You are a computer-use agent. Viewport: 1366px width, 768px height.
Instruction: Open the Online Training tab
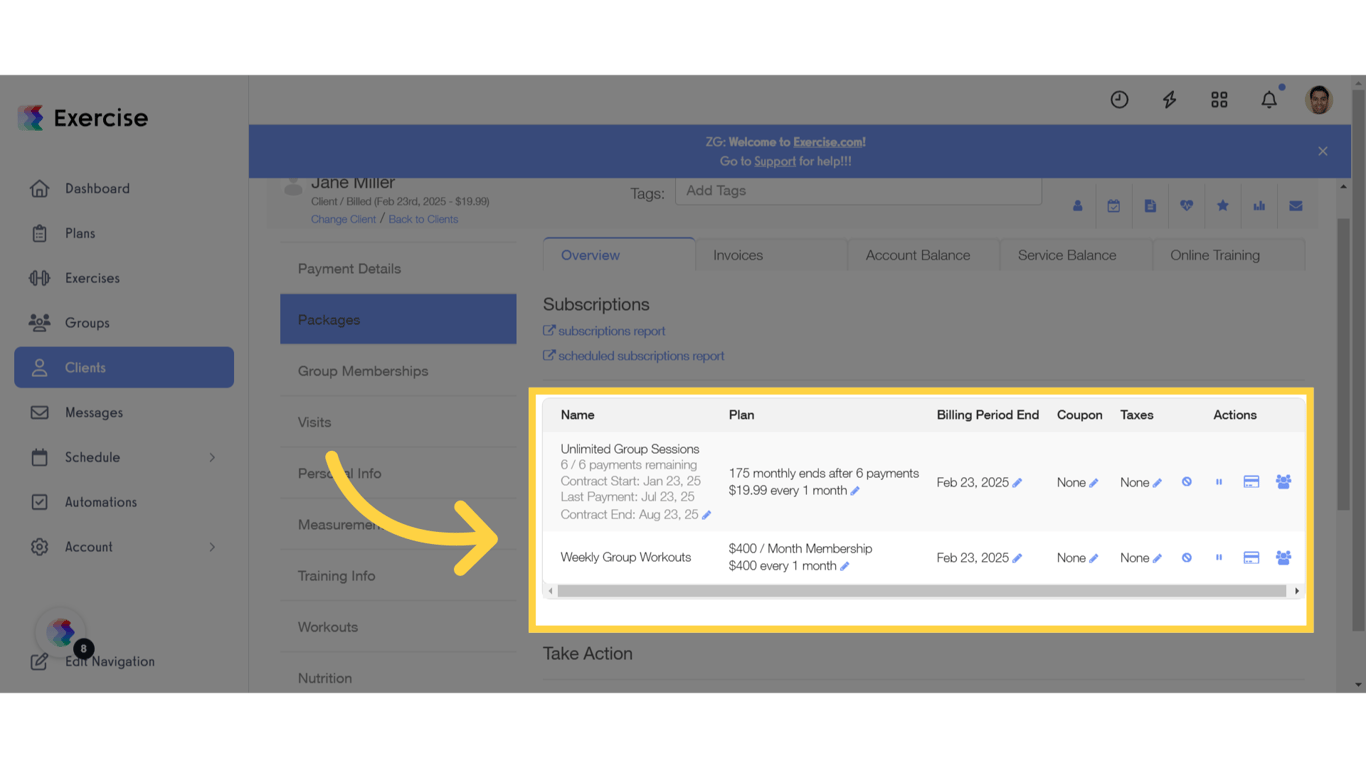[1229, 255]
